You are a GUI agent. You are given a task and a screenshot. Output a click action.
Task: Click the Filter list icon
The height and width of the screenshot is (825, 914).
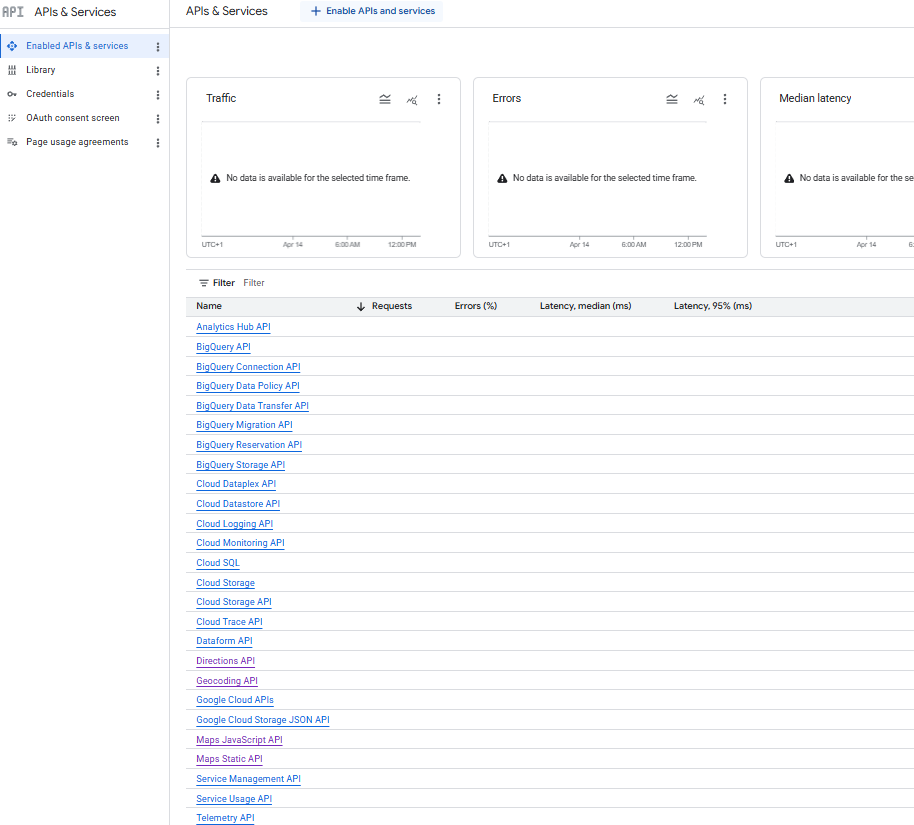[203, 283]
